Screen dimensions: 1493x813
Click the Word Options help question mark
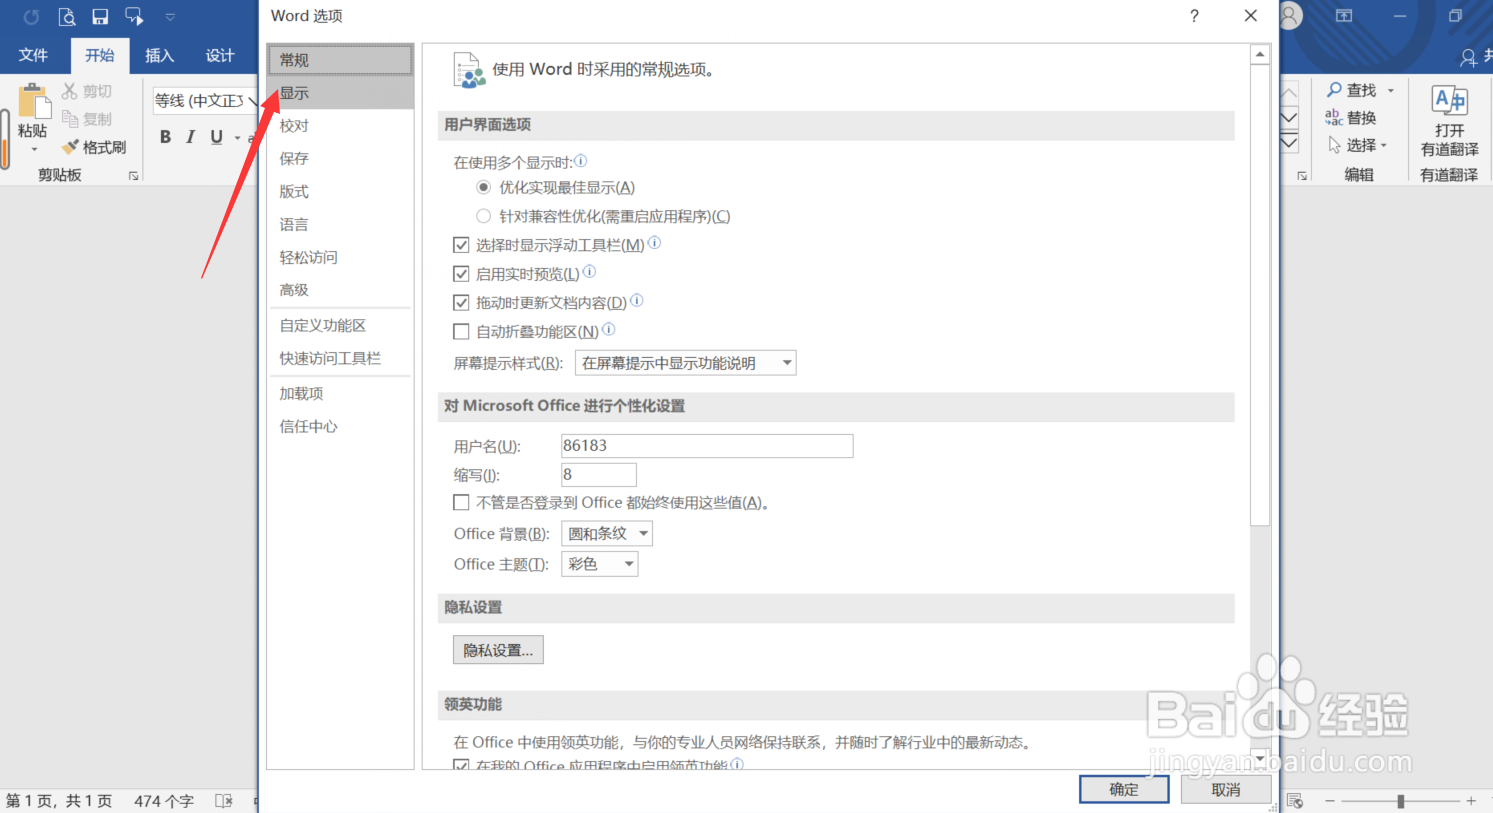pyautogui.click(x=1194, y=16)
